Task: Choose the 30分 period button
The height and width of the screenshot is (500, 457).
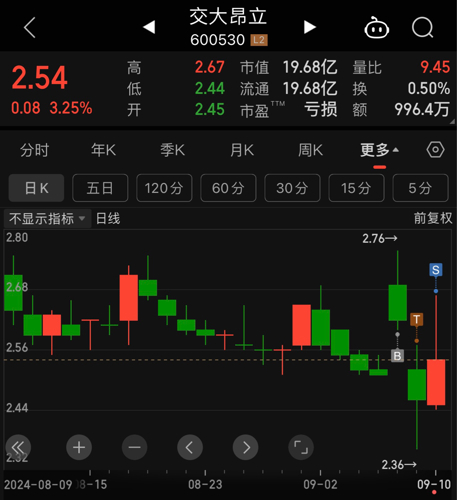Action: tap(292, 188)
